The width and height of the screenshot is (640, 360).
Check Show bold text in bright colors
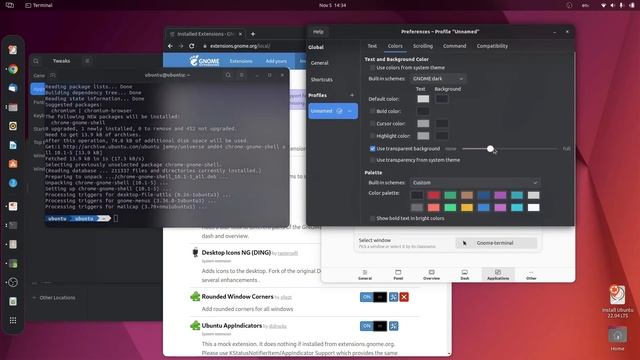(x=372, y=218)
